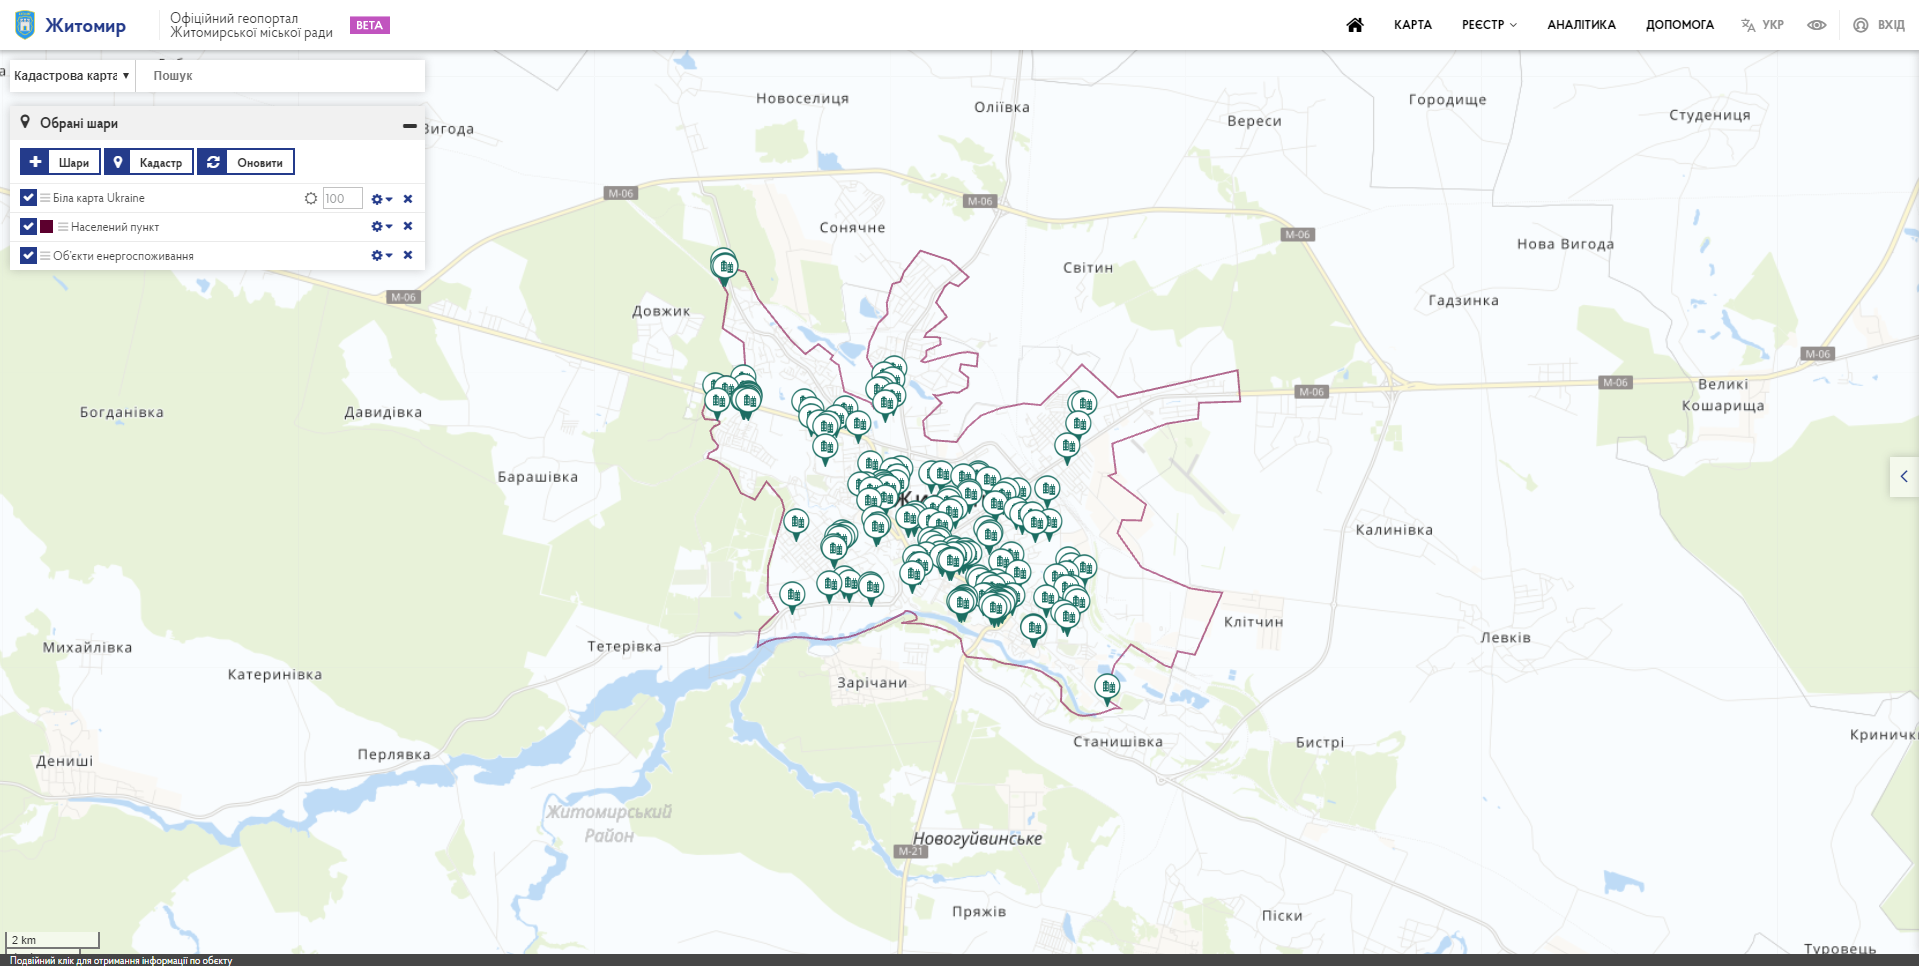Click the Населений пункт color swatch
1919x966 pixels.
46,227
